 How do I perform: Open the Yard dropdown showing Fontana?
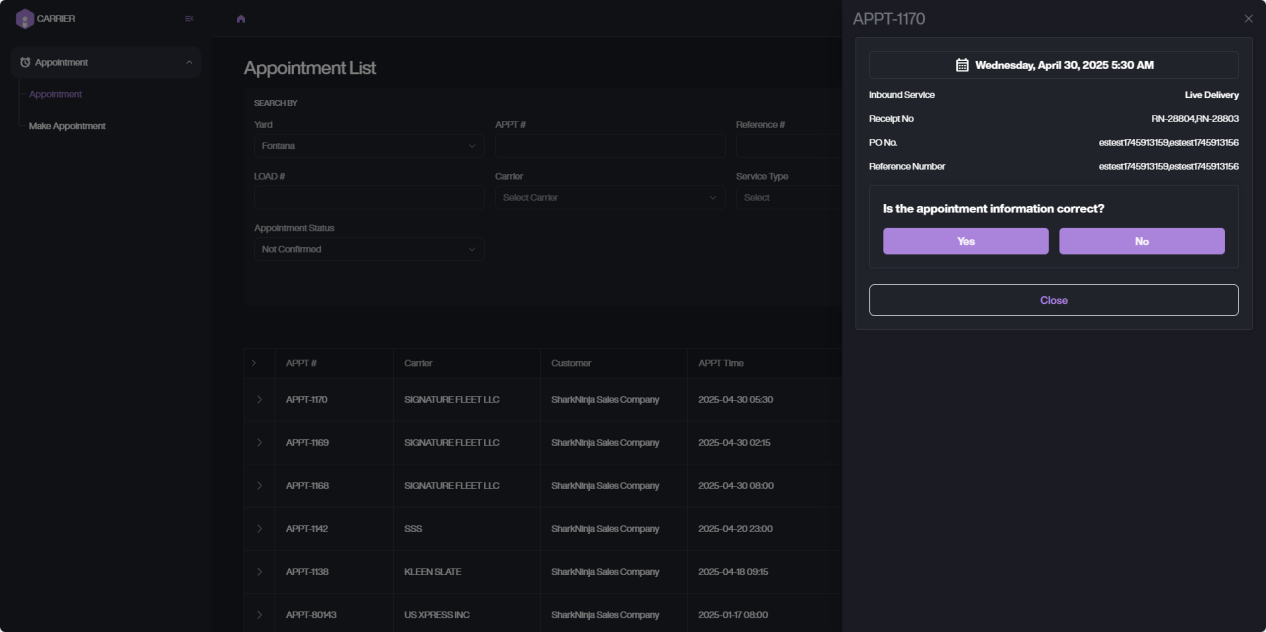(368, 146)
